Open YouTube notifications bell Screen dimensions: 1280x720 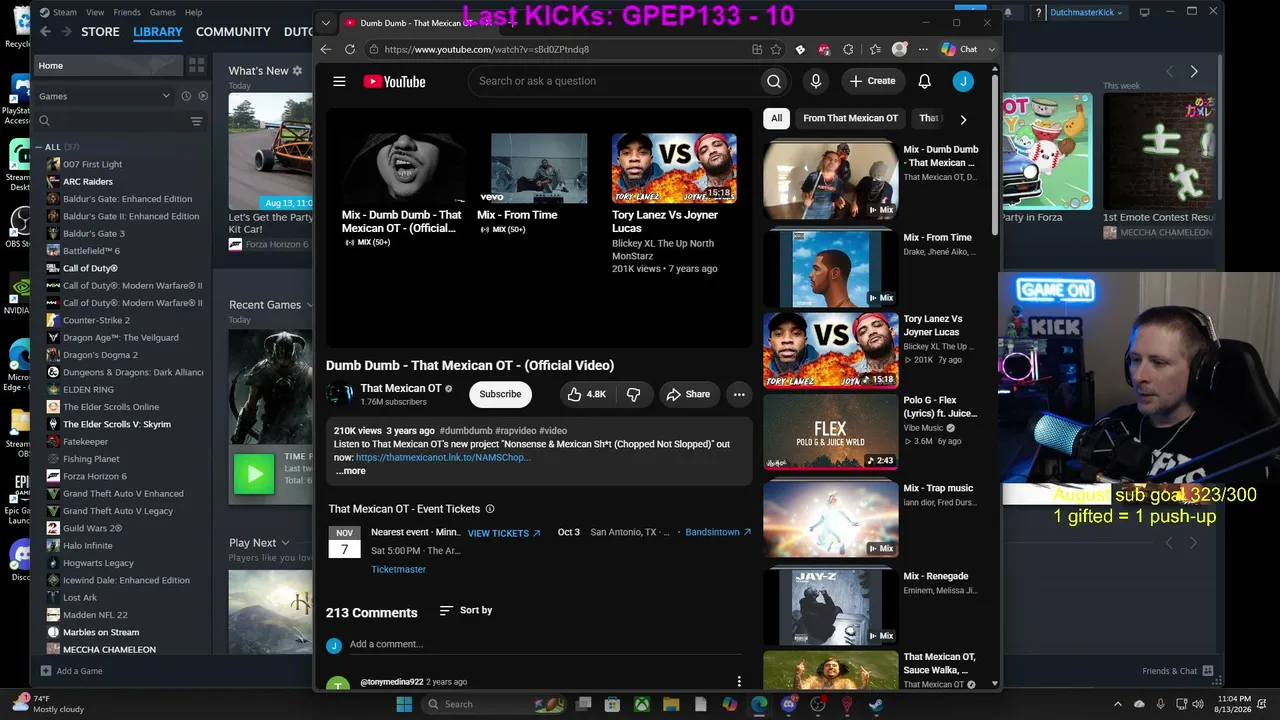[x=925, y=81]
